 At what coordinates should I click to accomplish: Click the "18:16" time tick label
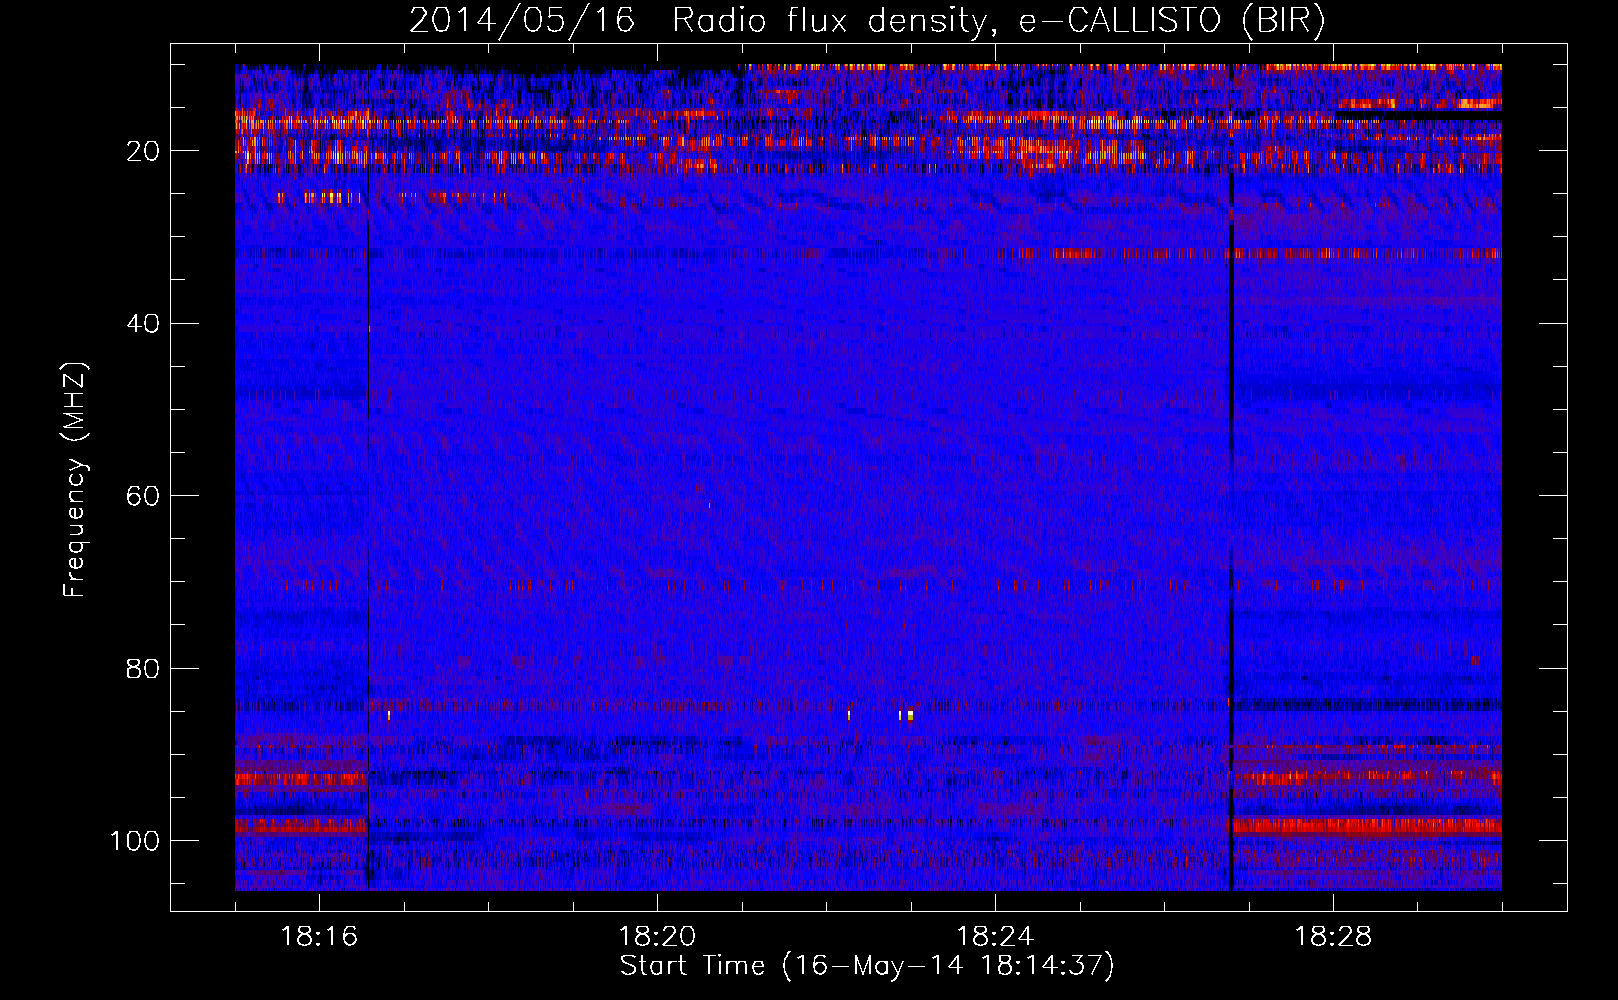click(319, 937)
